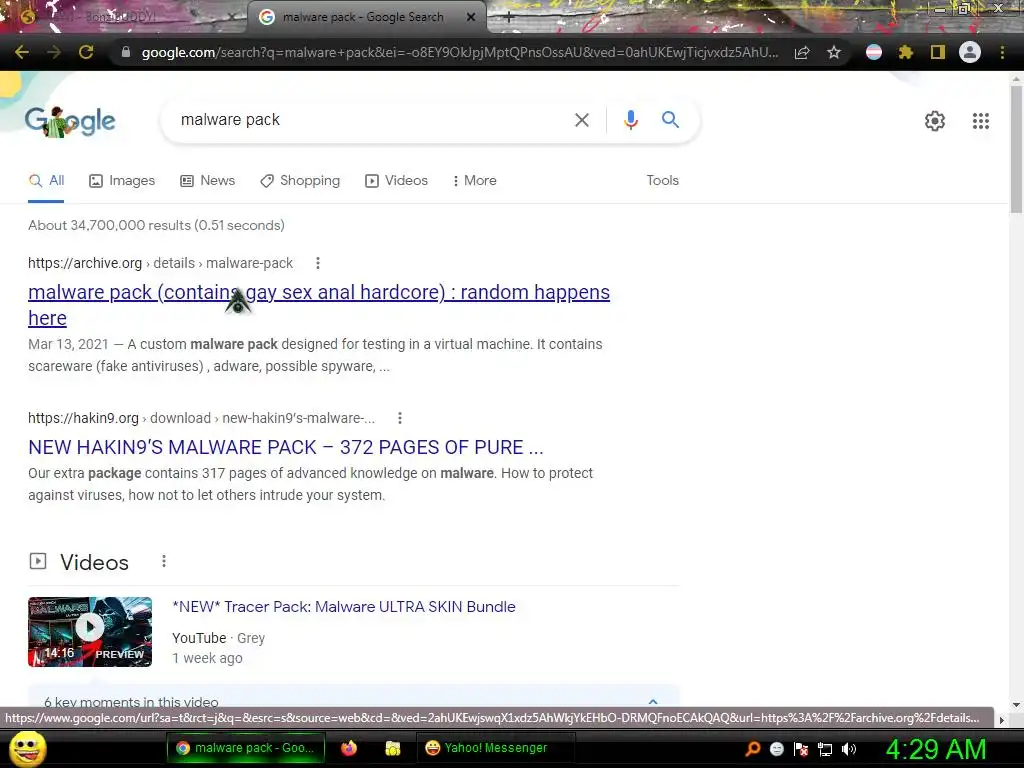Click the white smiley tray icon
Screen dimensions: 1024x768
(776, 749)
